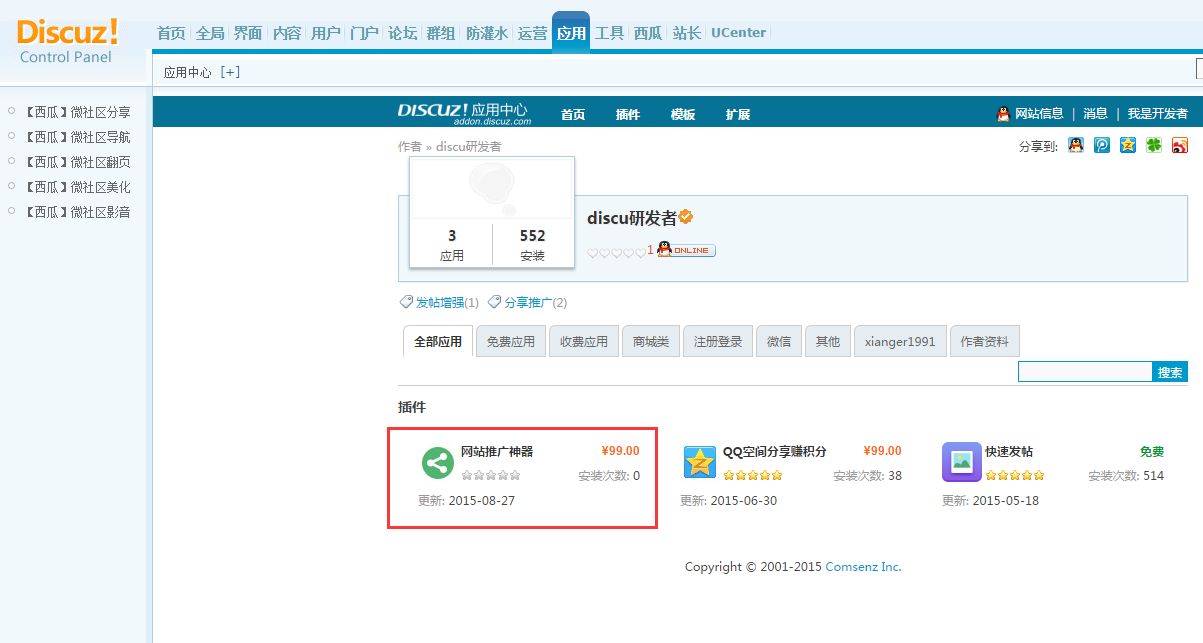The image size is (1203, 643).
Task: Open 【西瓜】微社区分享 in the sidebar
Action: (76, 112)
